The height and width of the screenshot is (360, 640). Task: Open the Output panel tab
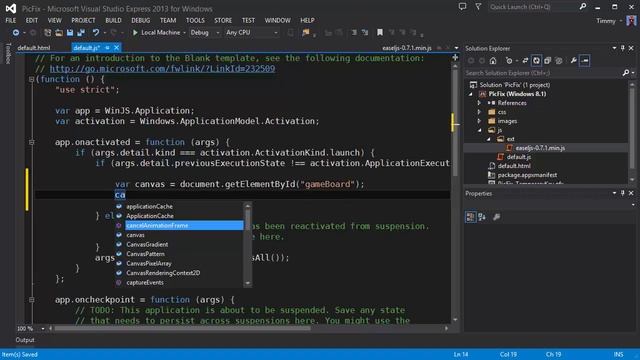[25, 340]
